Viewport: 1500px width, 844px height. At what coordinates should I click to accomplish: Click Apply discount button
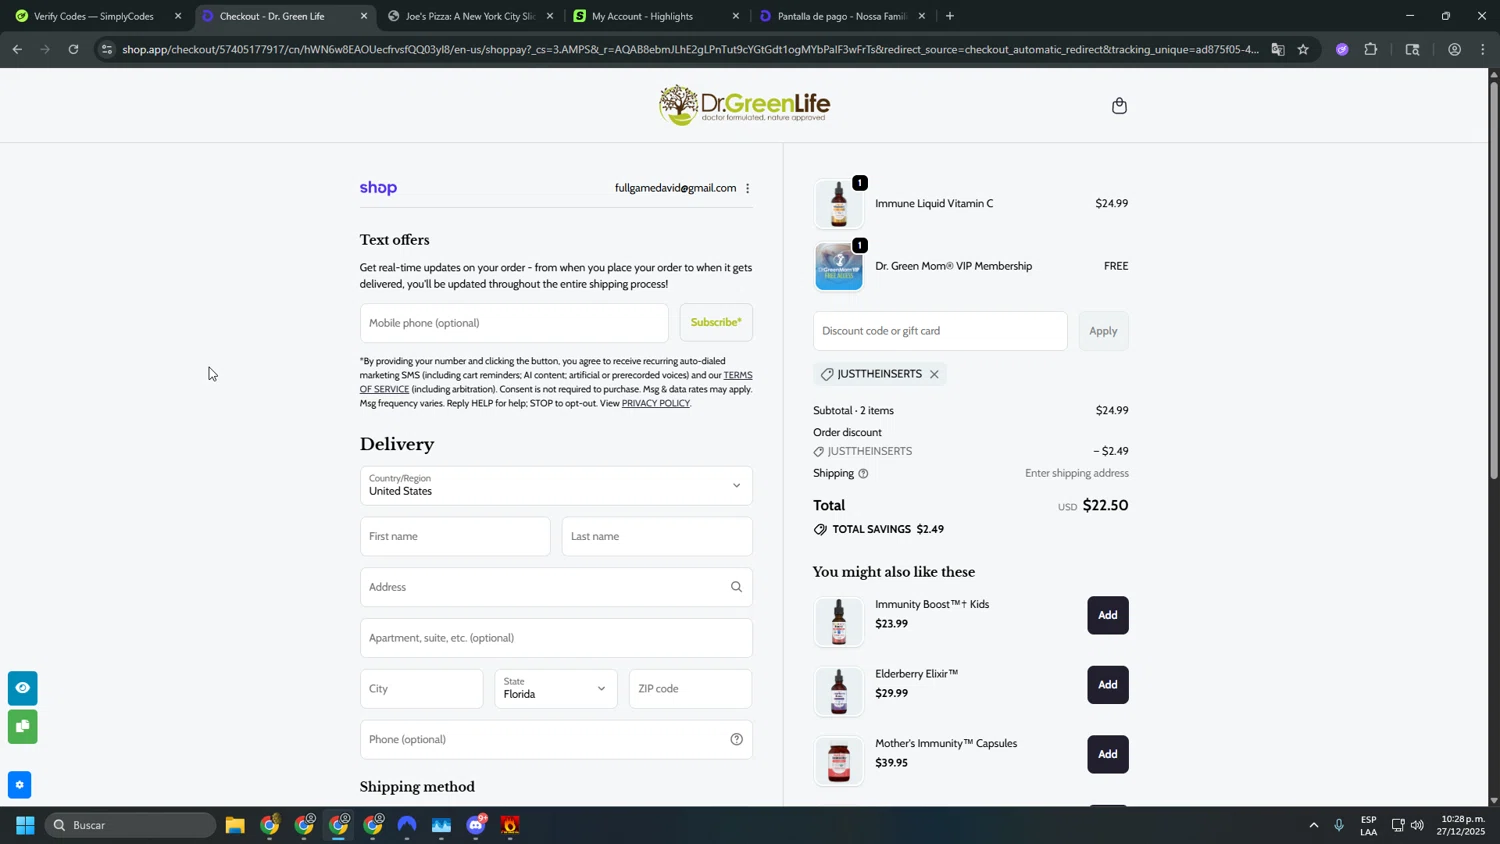tap(1103, 331)
